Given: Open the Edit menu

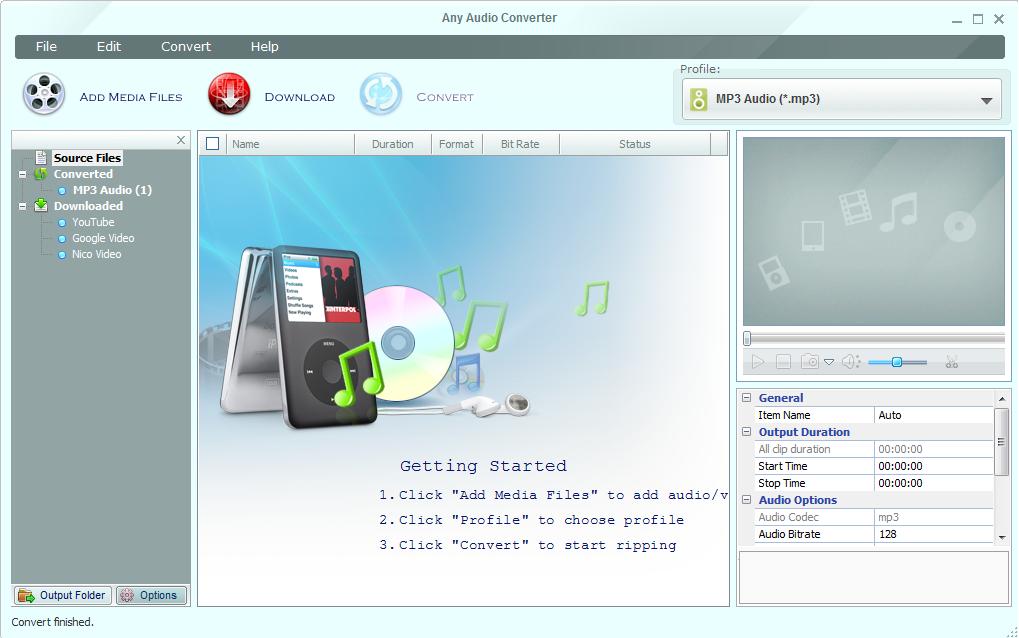Looking at the screenshot, I should [109, 46].
